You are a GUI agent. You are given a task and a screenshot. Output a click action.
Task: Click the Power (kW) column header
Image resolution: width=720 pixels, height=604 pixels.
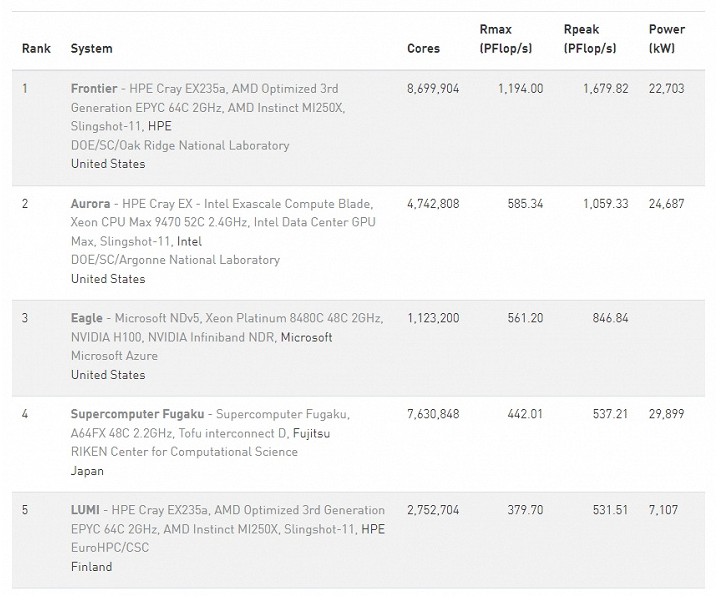click(667, 39)
